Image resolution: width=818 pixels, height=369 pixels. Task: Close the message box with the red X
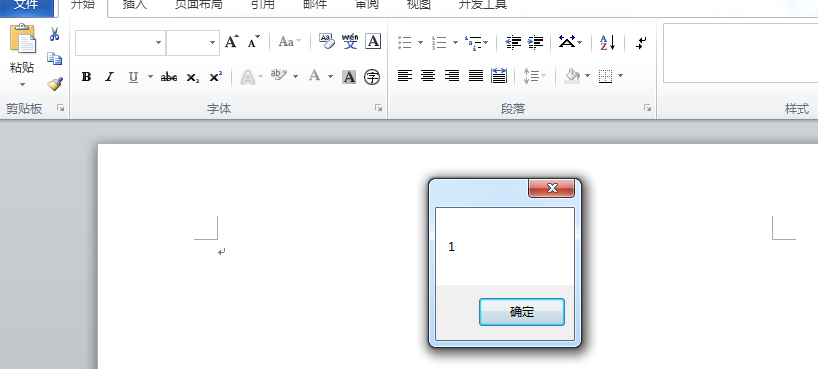551,188
